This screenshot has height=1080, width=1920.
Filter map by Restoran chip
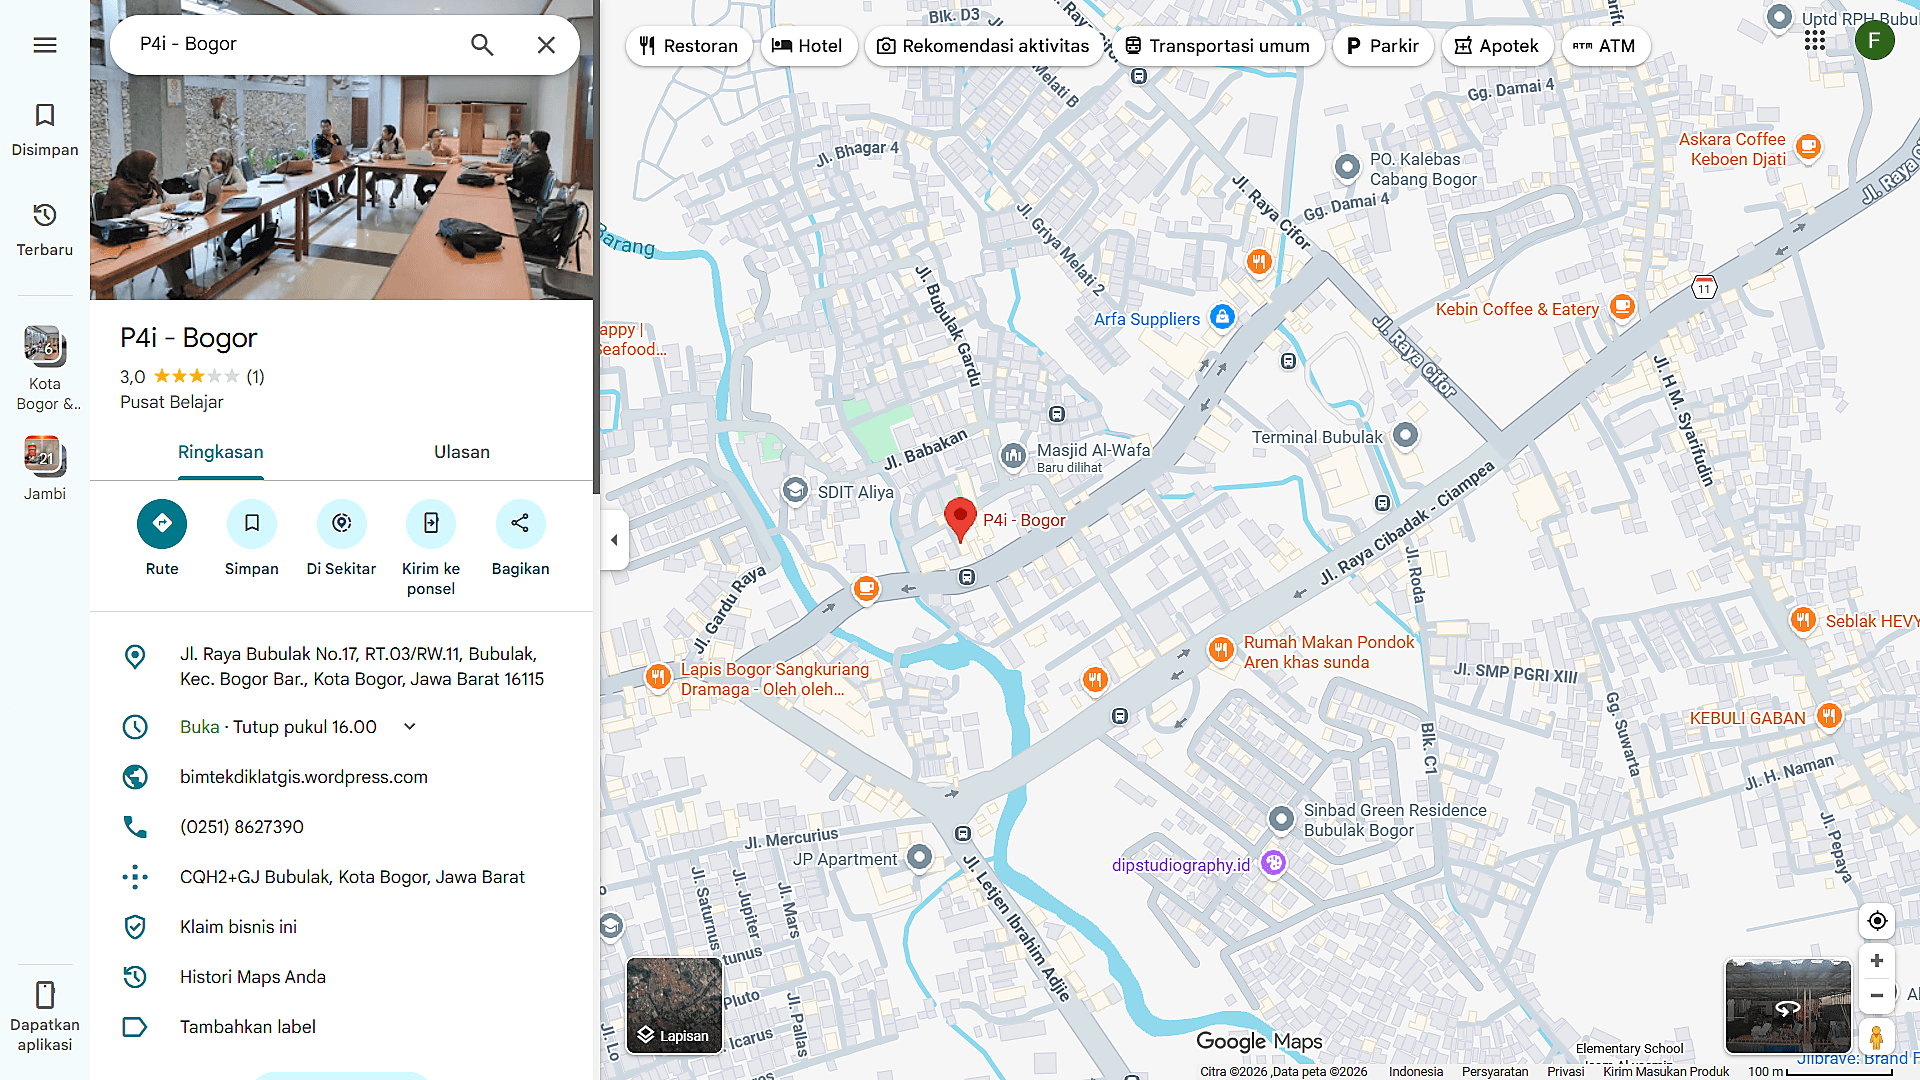689,46
